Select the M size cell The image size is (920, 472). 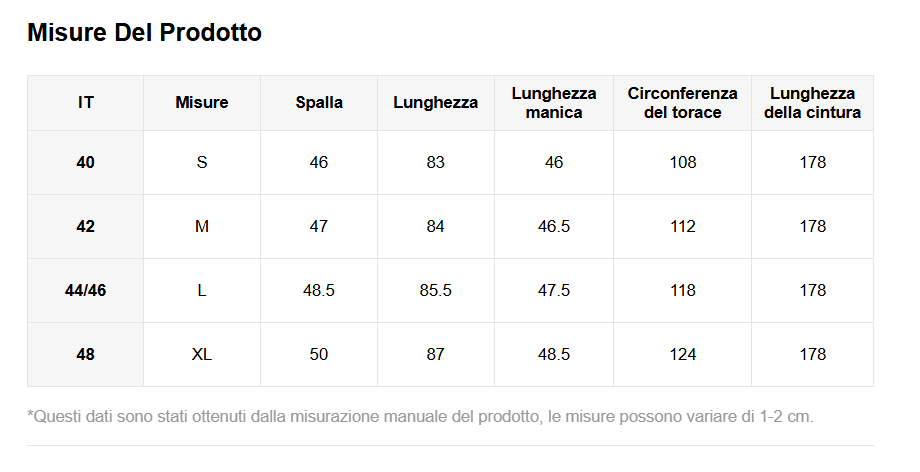202,226
